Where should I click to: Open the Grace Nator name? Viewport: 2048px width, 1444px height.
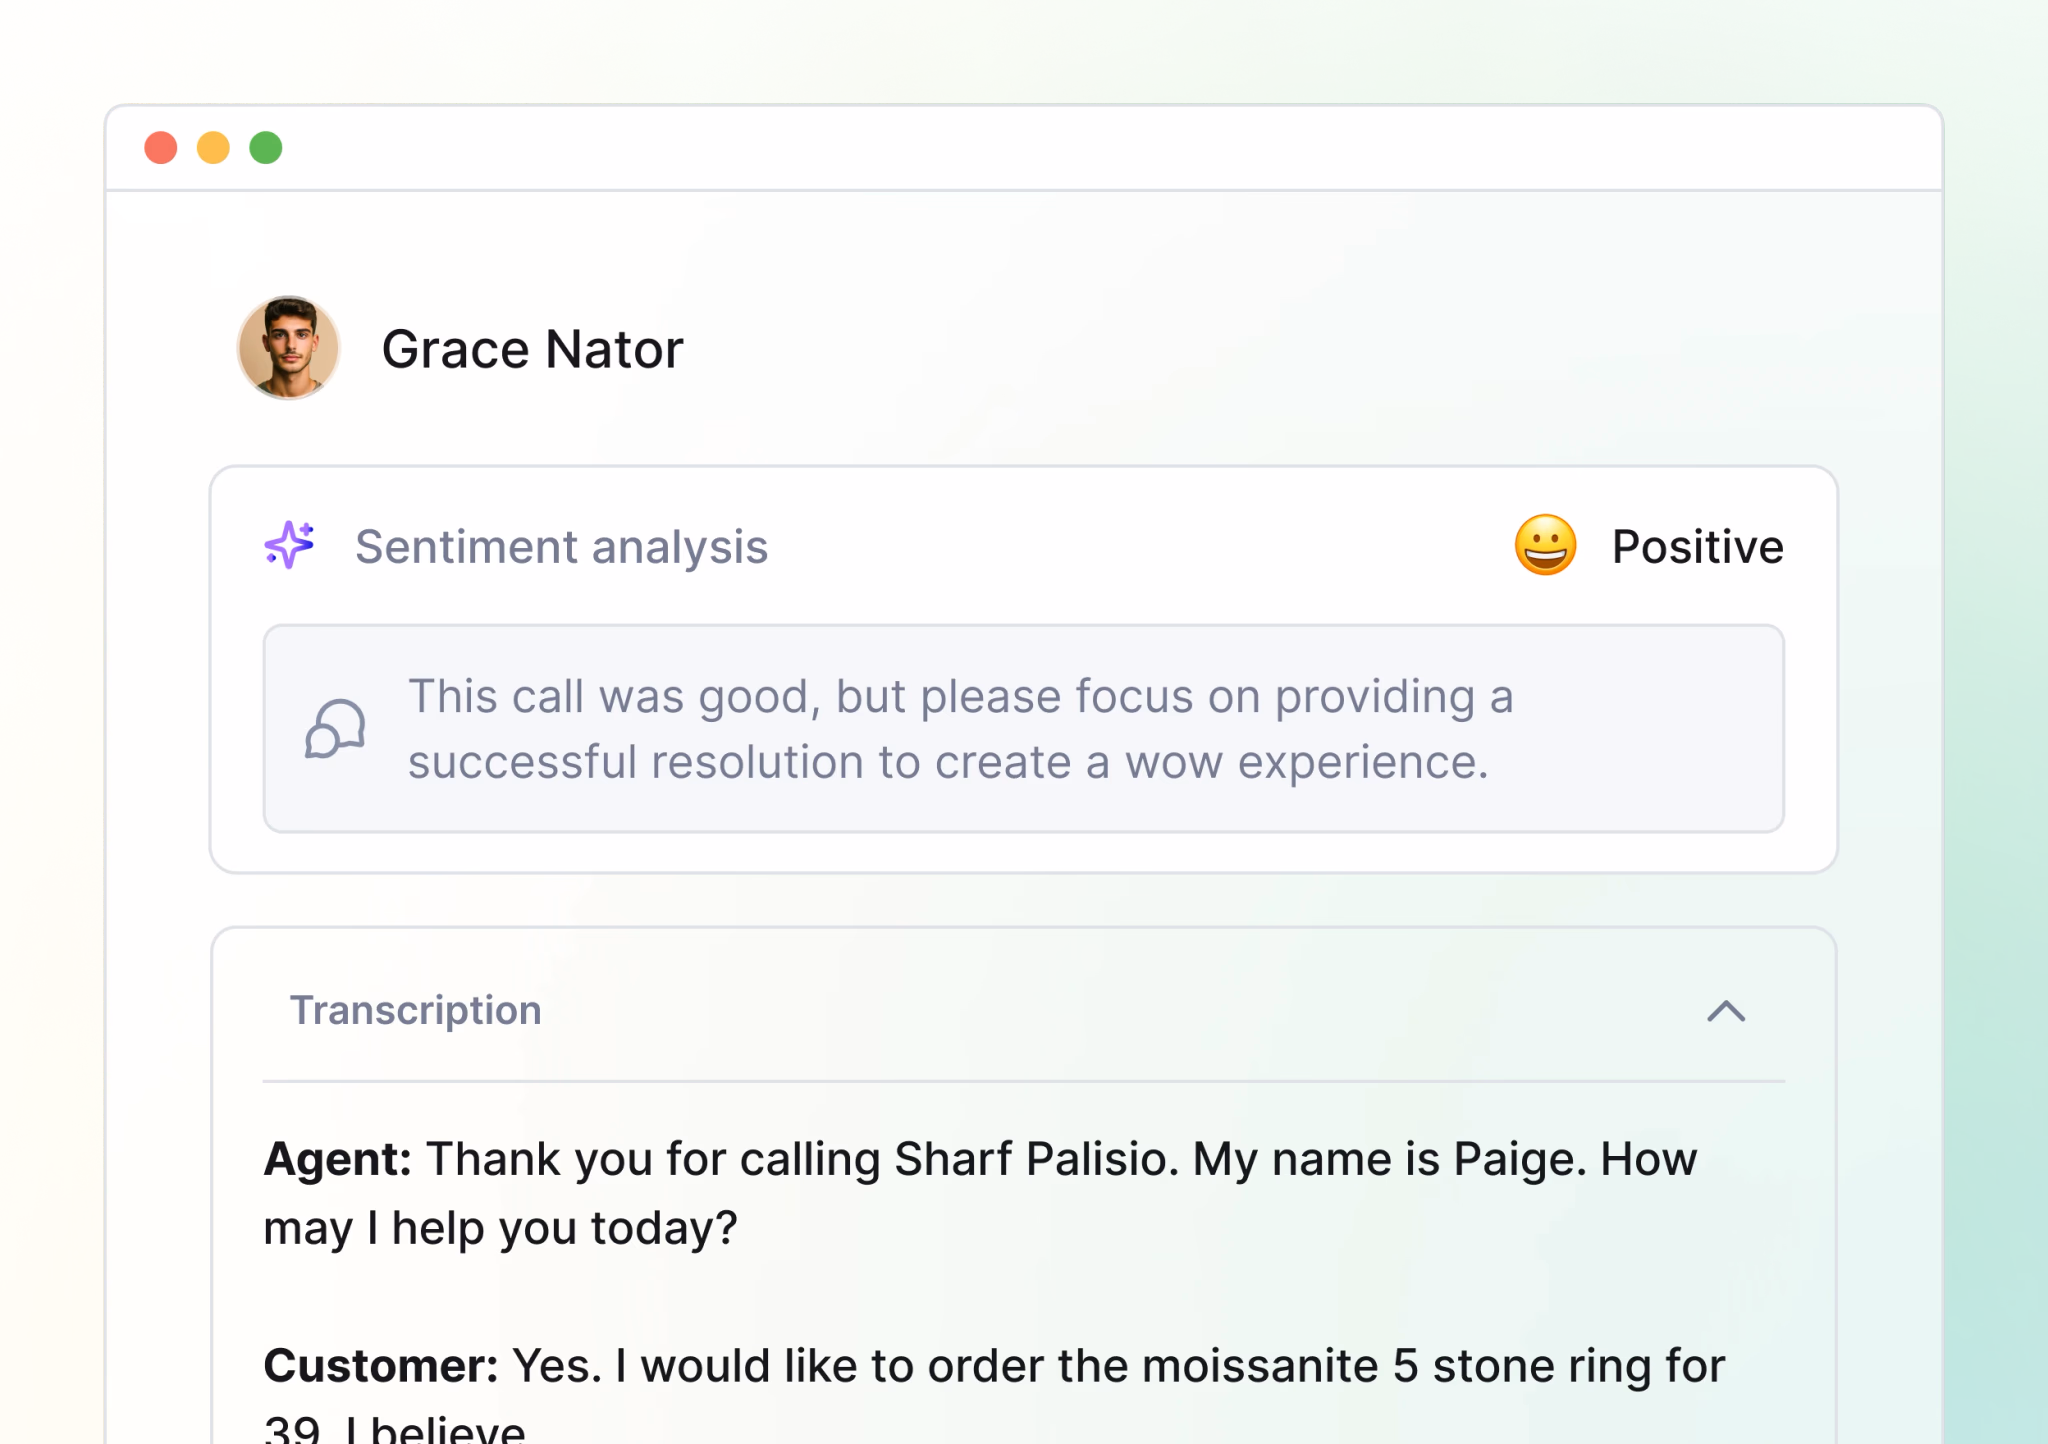pos(532,349)
